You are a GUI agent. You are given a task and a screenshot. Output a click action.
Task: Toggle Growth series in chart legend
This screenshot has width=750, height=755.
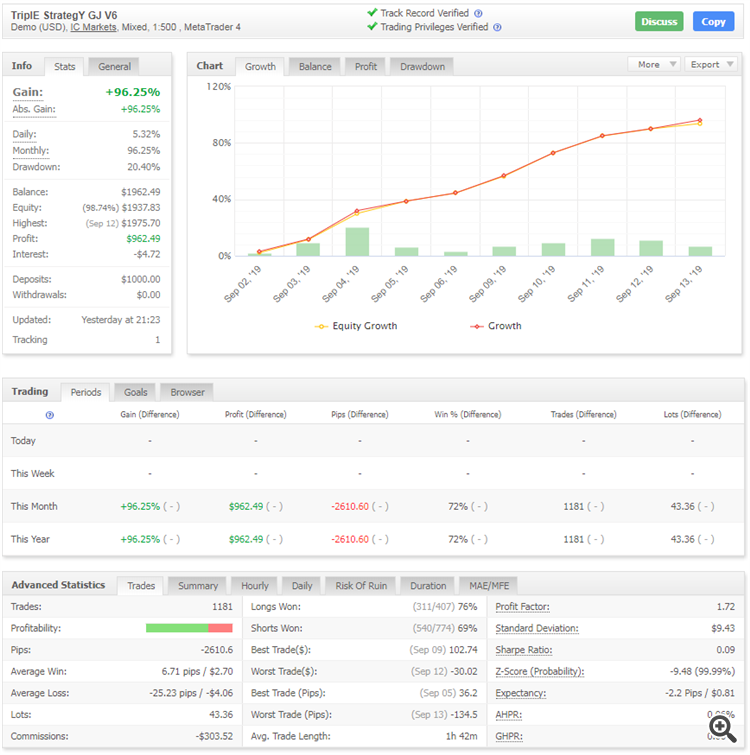tap(496, 326)
